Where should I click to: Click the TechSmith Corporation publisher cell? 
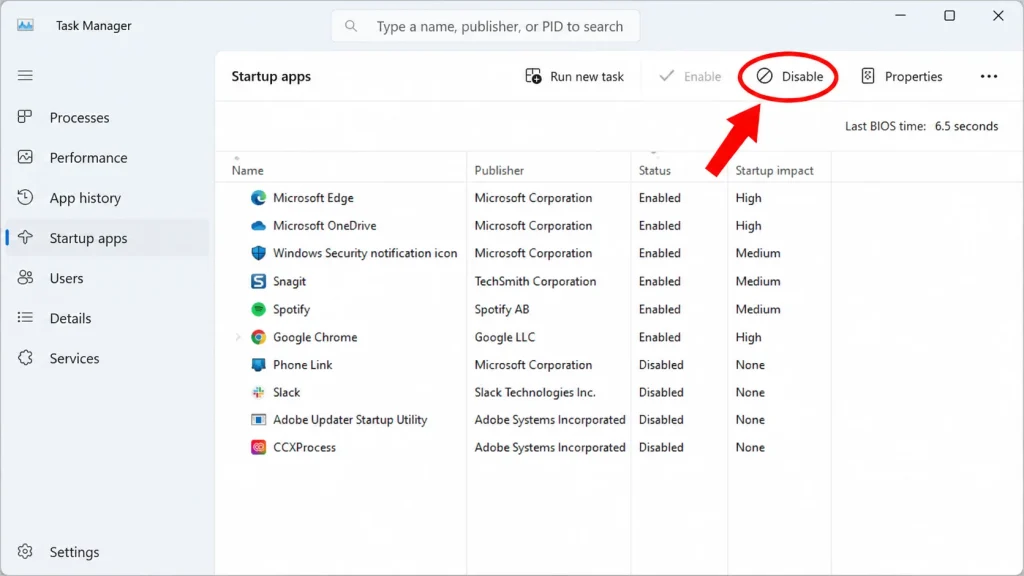click(x=535, y=281)
